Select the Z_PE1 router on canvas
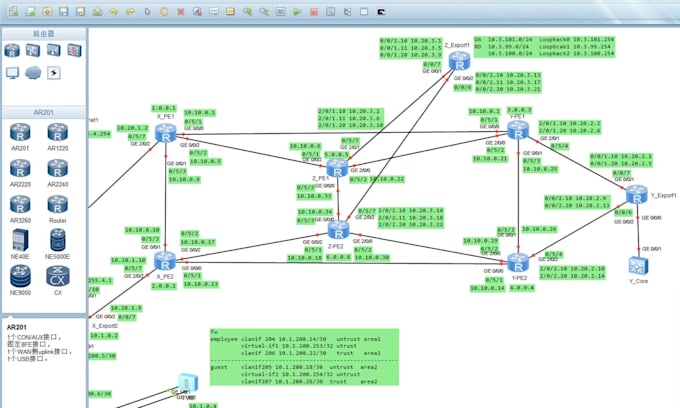Image resolution: width=680 pixels, height=408 pixels. click(337, 168)
